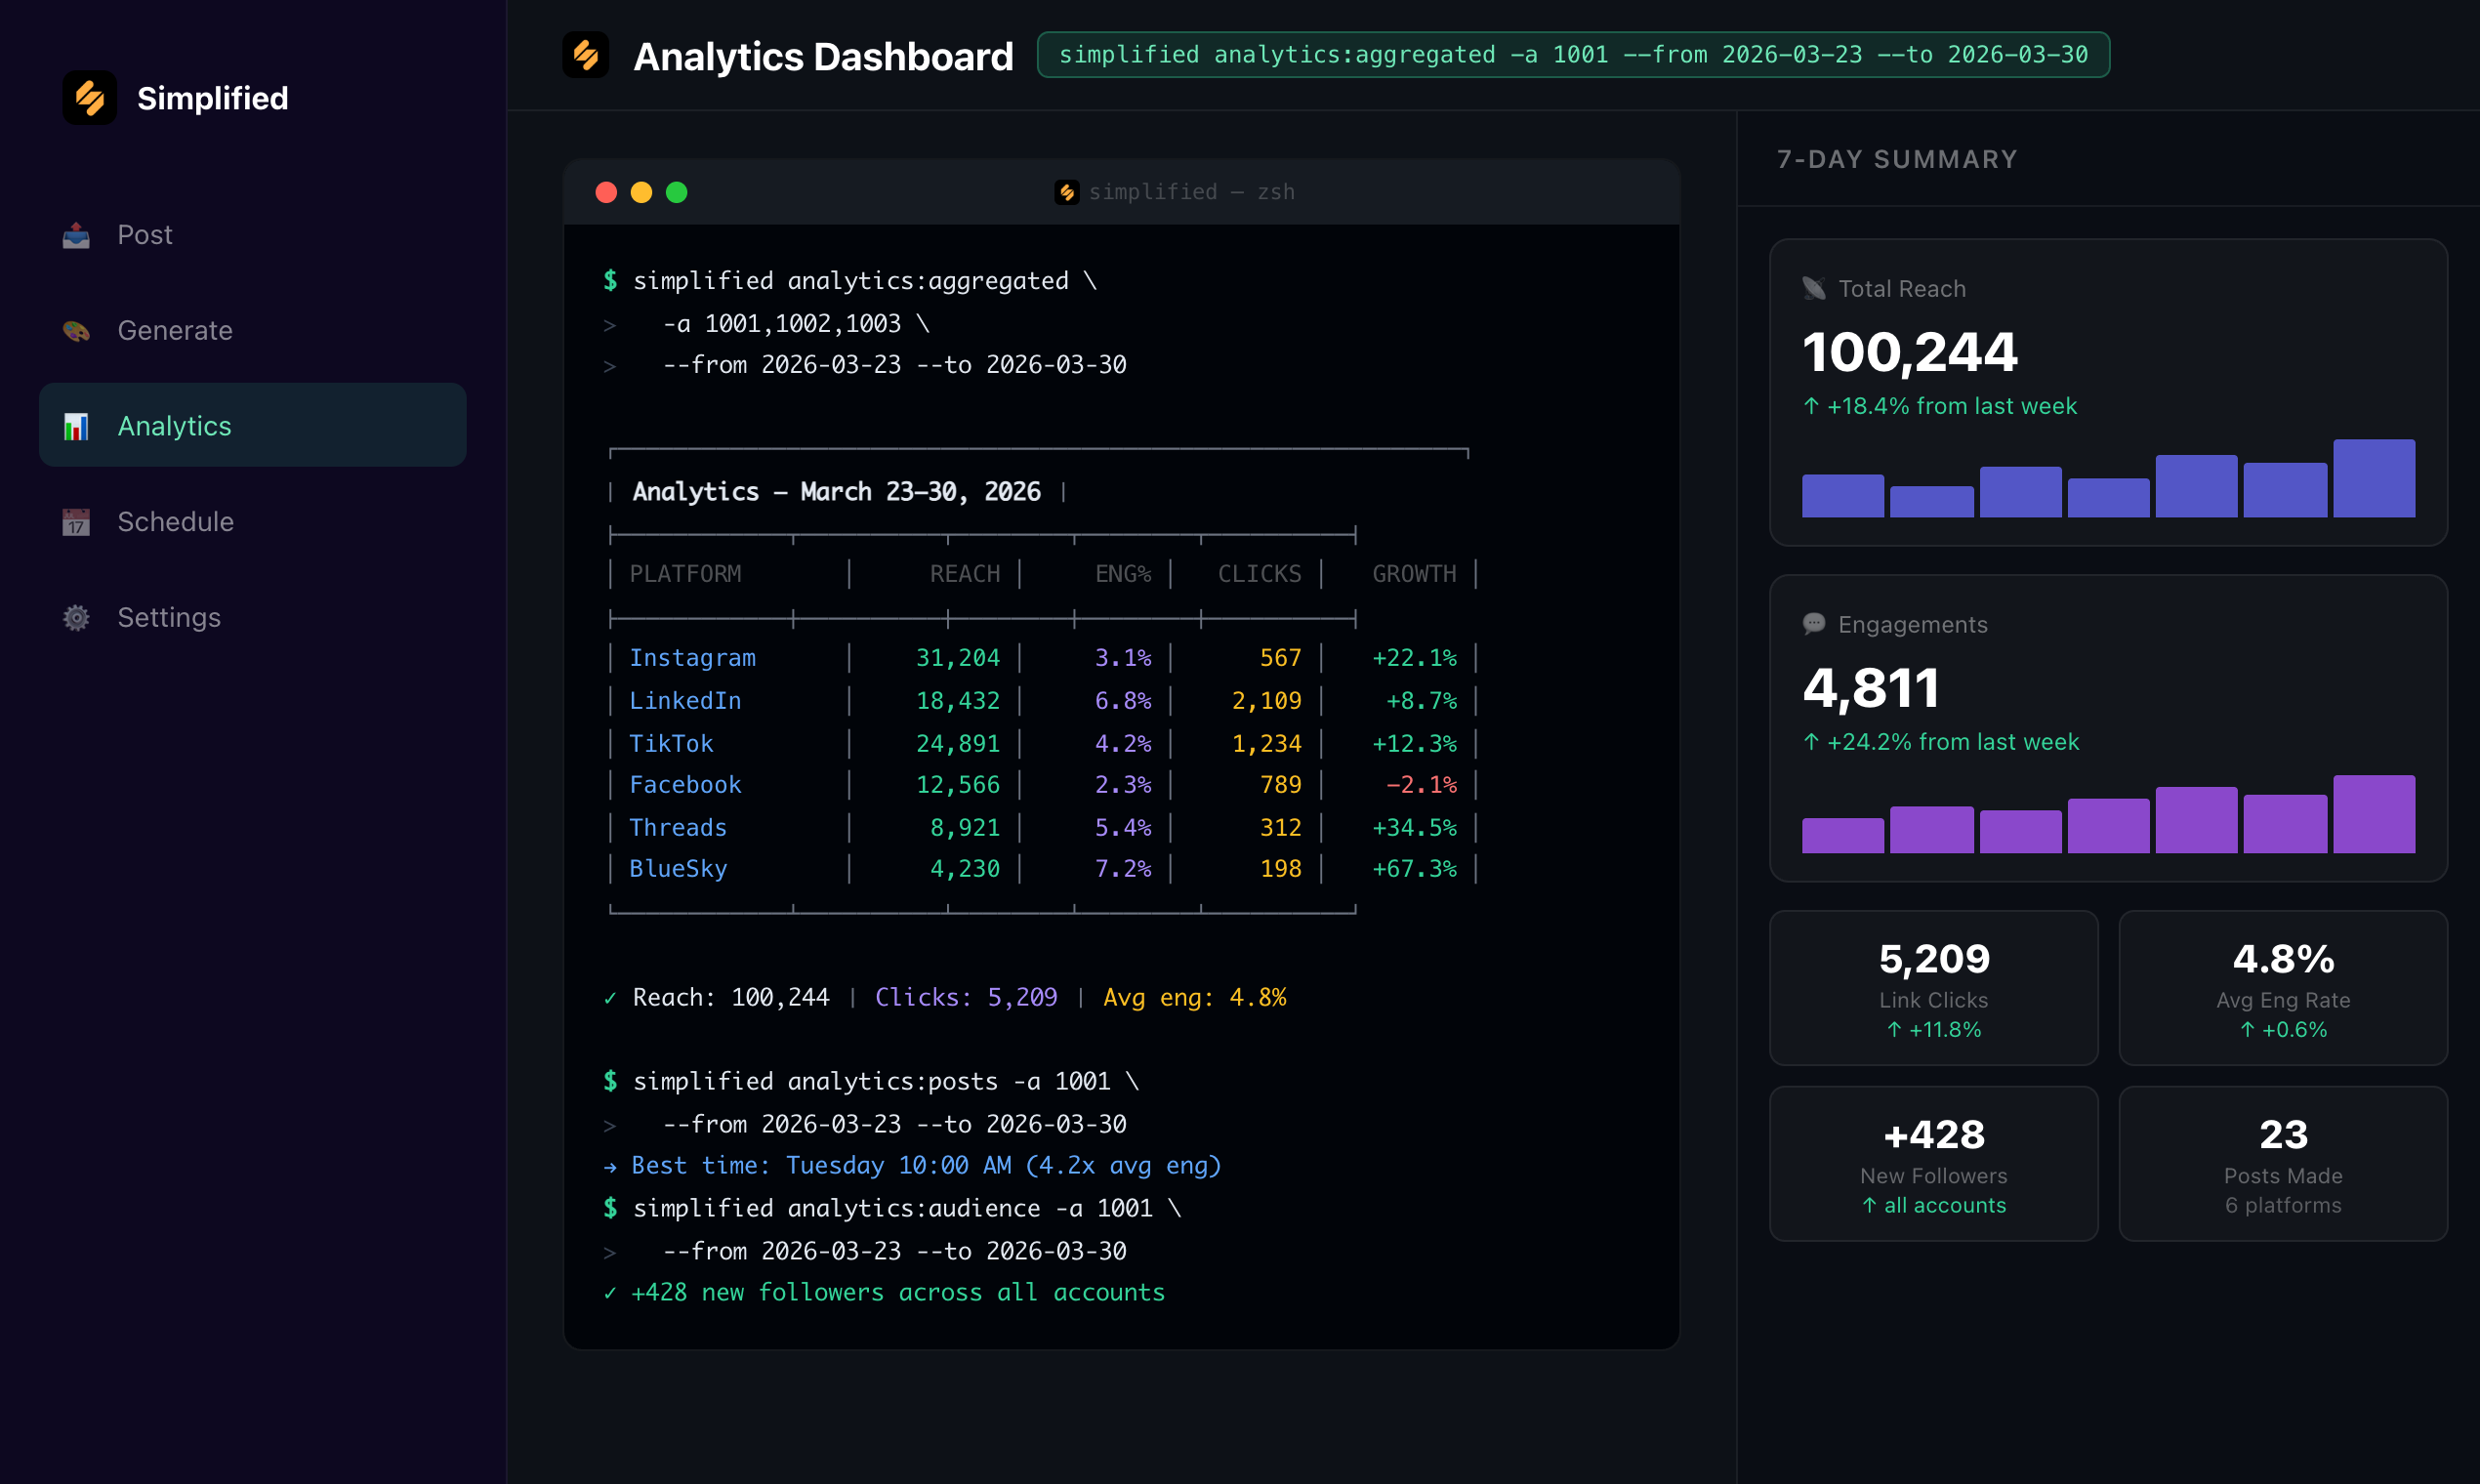The image size is (2480, 1484).
Task: Click the Generate palette icon
Action: (x=75, y=330)
